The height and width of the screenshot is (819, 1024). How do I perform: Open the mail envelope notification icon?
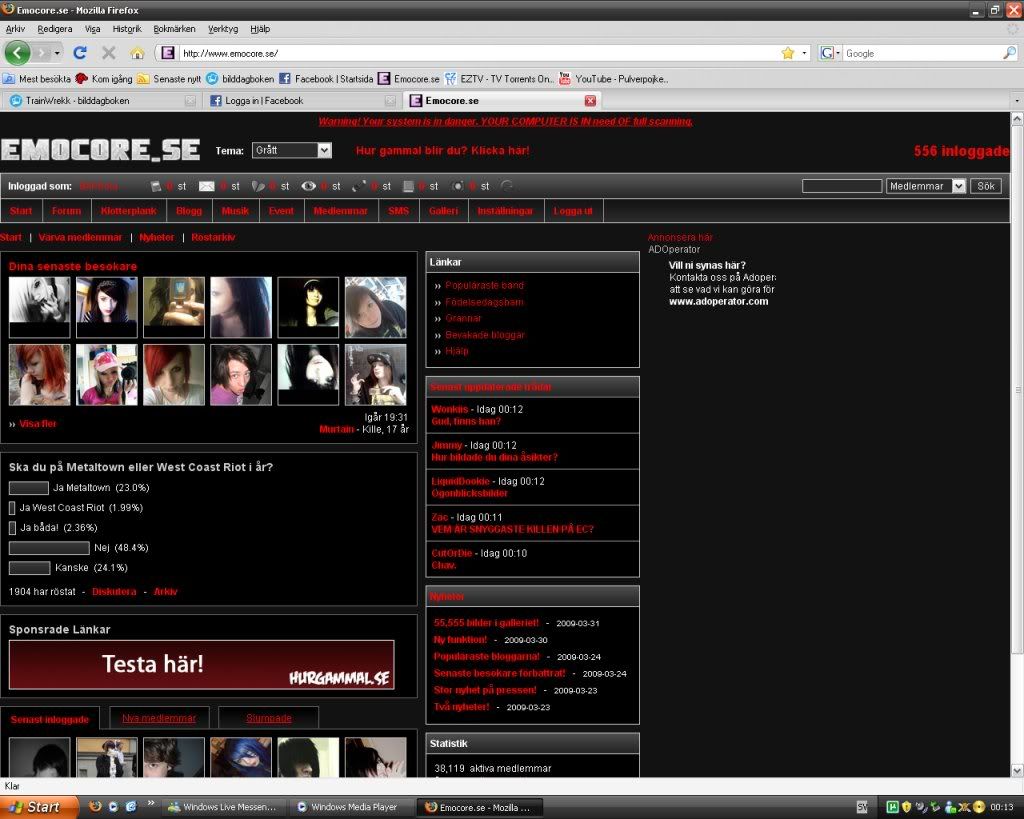point(207,186)
